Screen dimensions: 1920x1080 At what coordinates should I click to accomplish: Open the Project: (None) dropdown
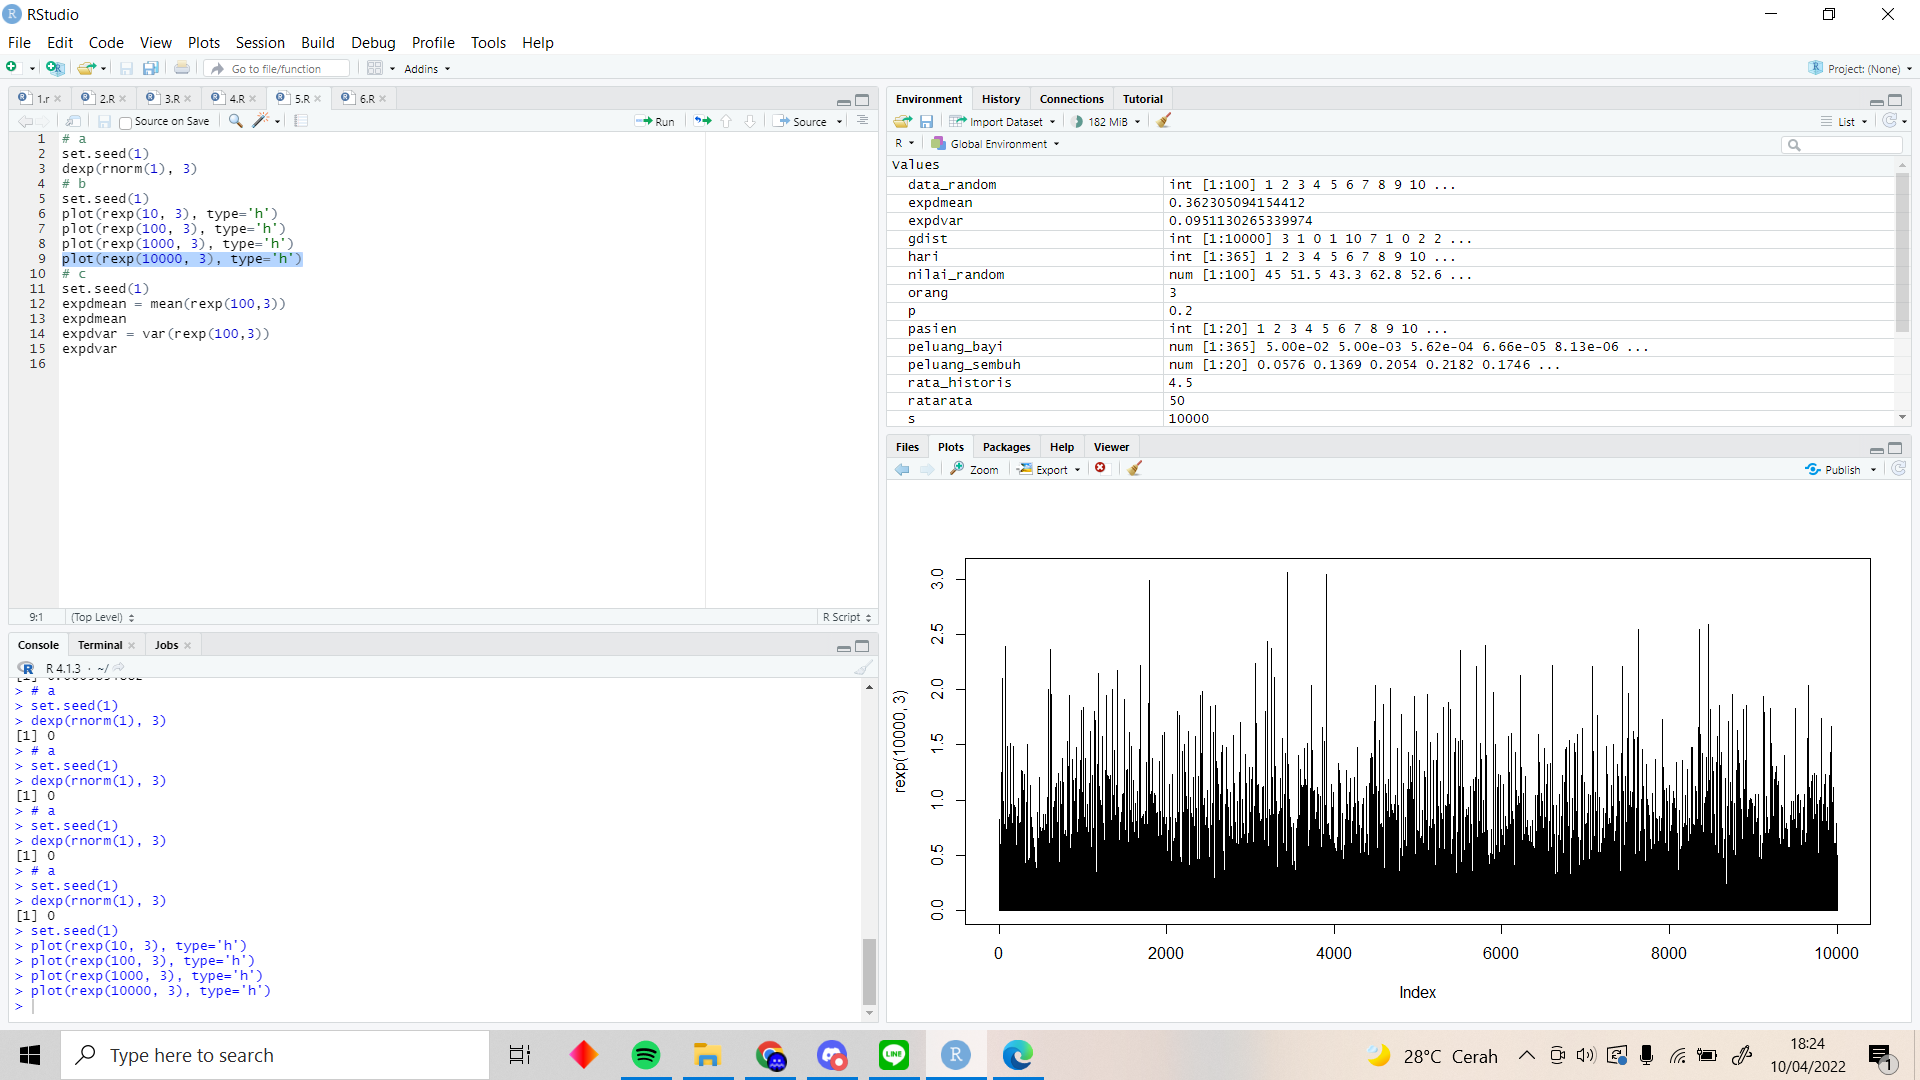point(1861,68)
